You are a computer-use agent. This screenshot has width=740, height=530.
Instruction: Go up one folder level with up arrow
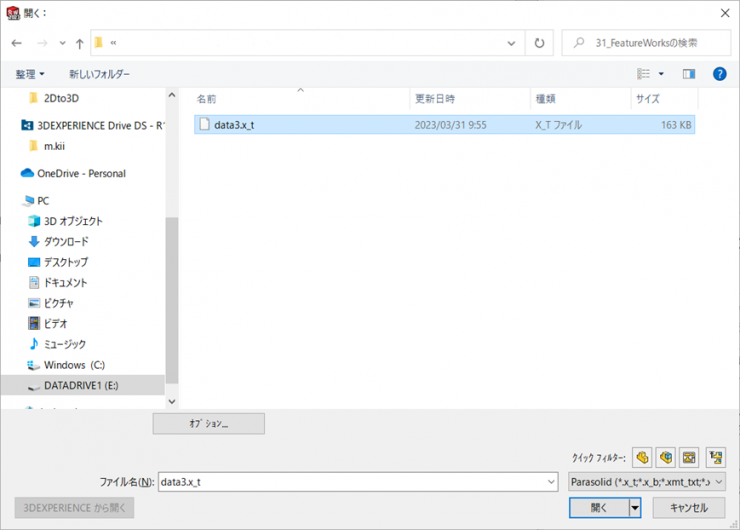tap(80, 43)
